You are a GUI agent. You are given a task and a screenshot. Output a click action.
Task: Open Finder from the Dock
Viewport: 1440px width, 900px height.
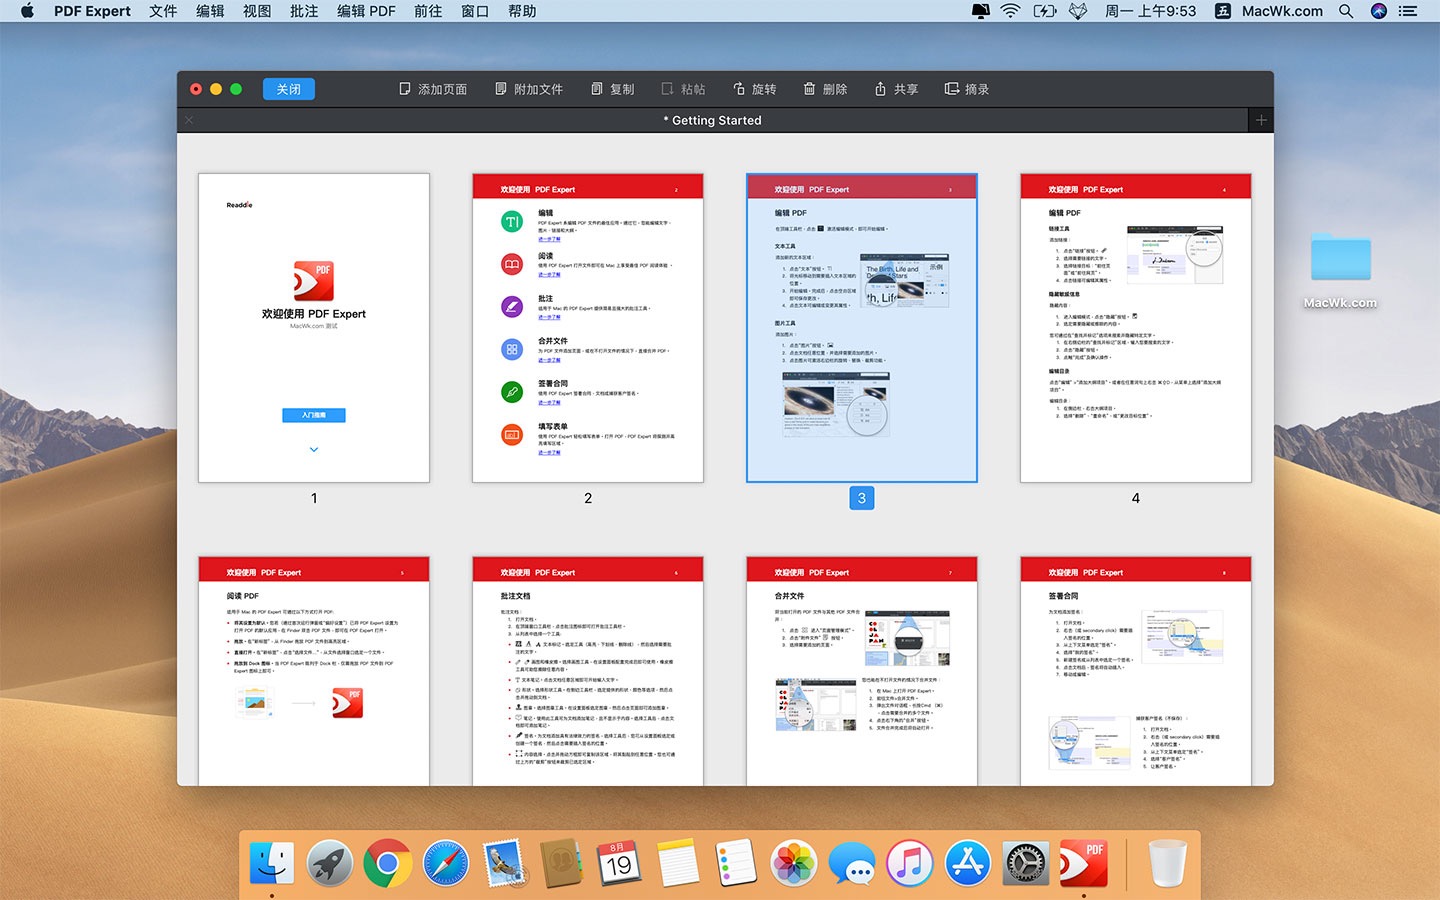click(x=271, y=863)
